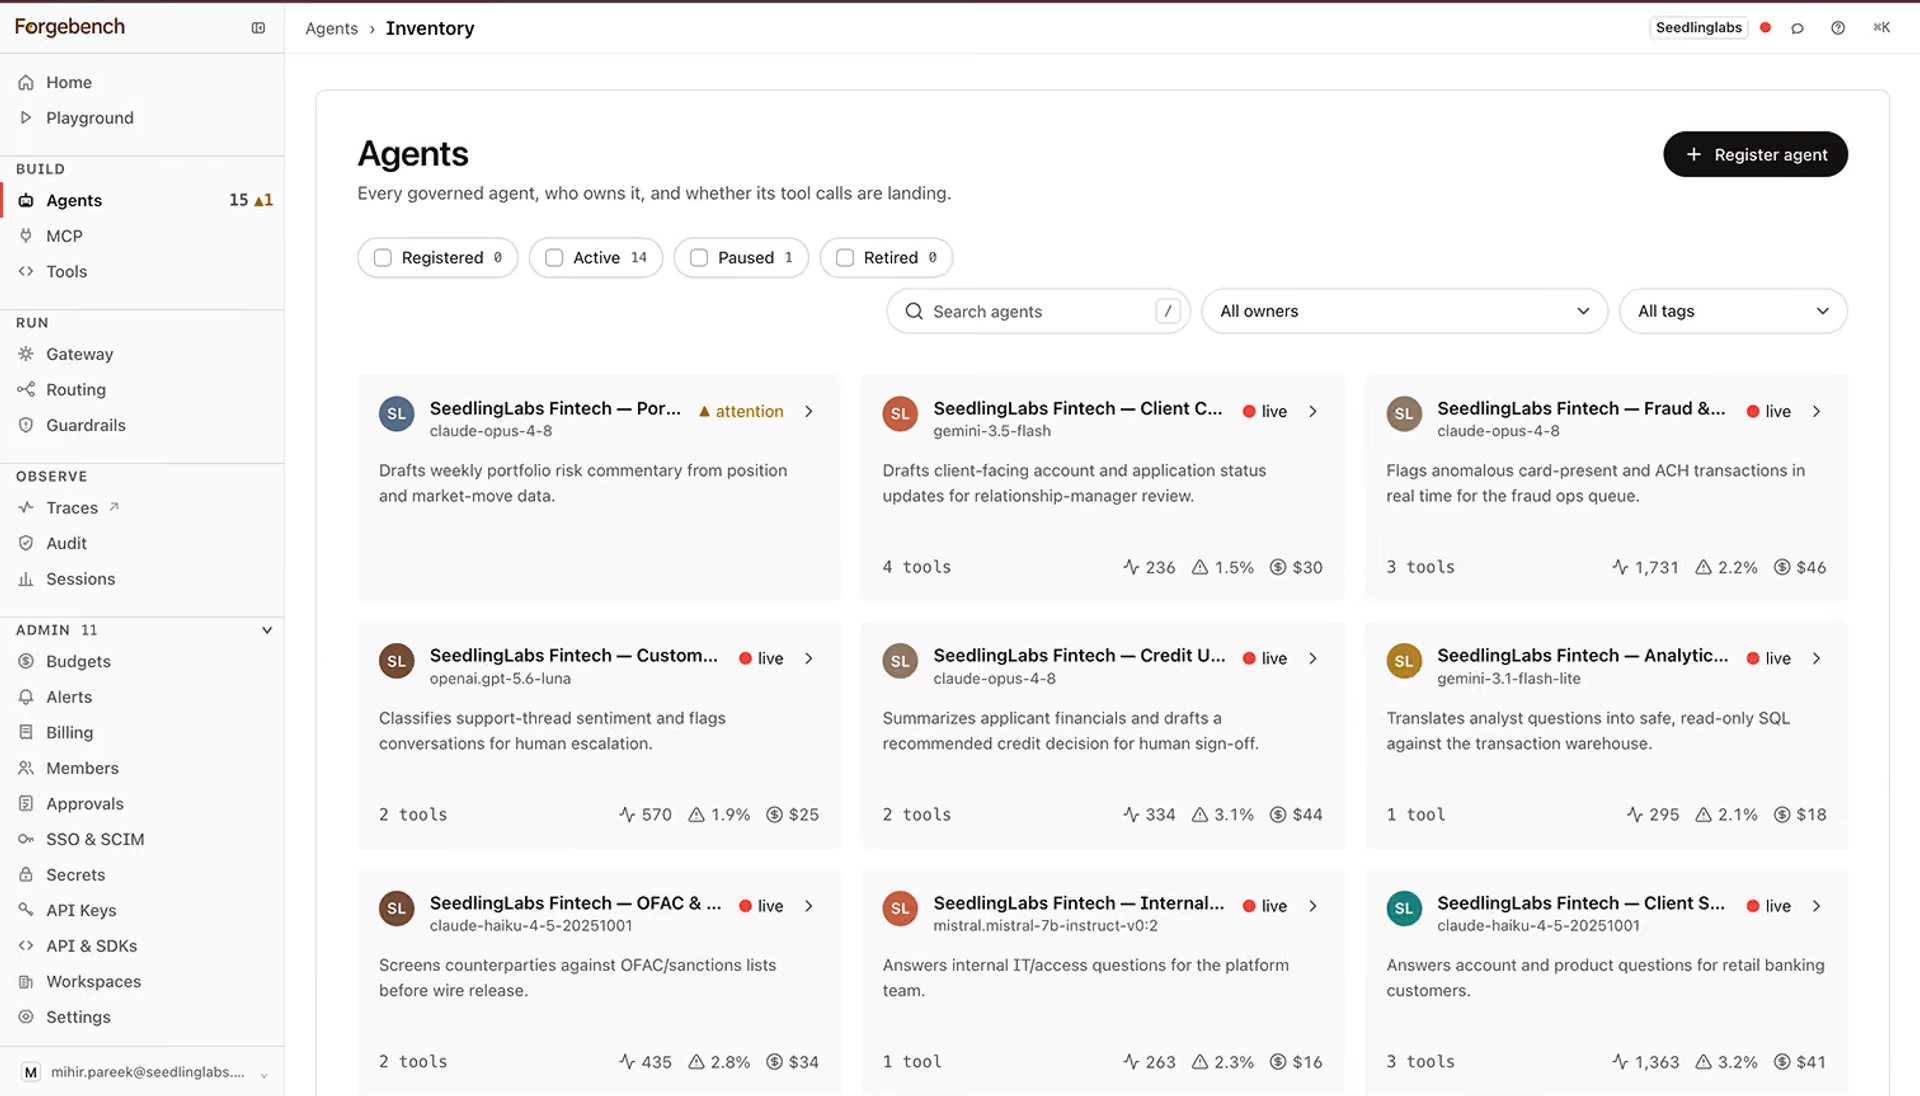
Task: Open Fraud agent card chevron
Action: click(x=1816, y=411)
